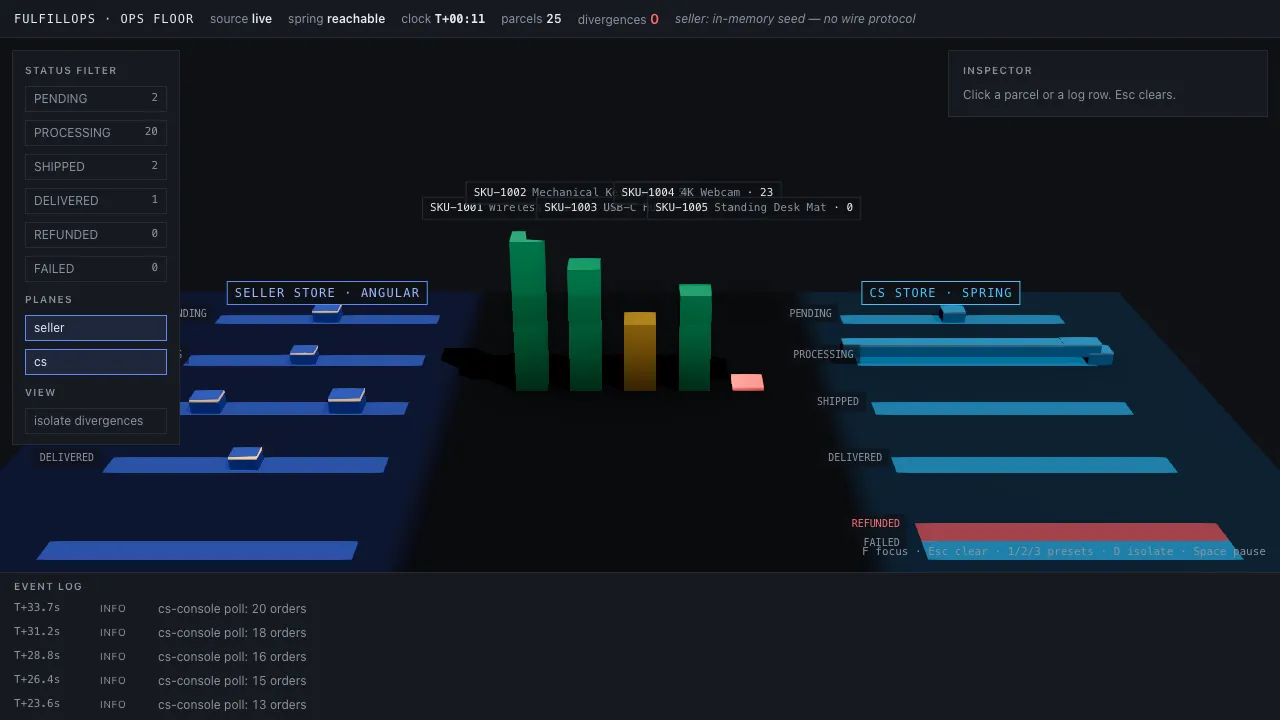This screenshot has width=1280, height=720.
Task: Click the "source live" indicator
Action: click(x=241, y=19)
